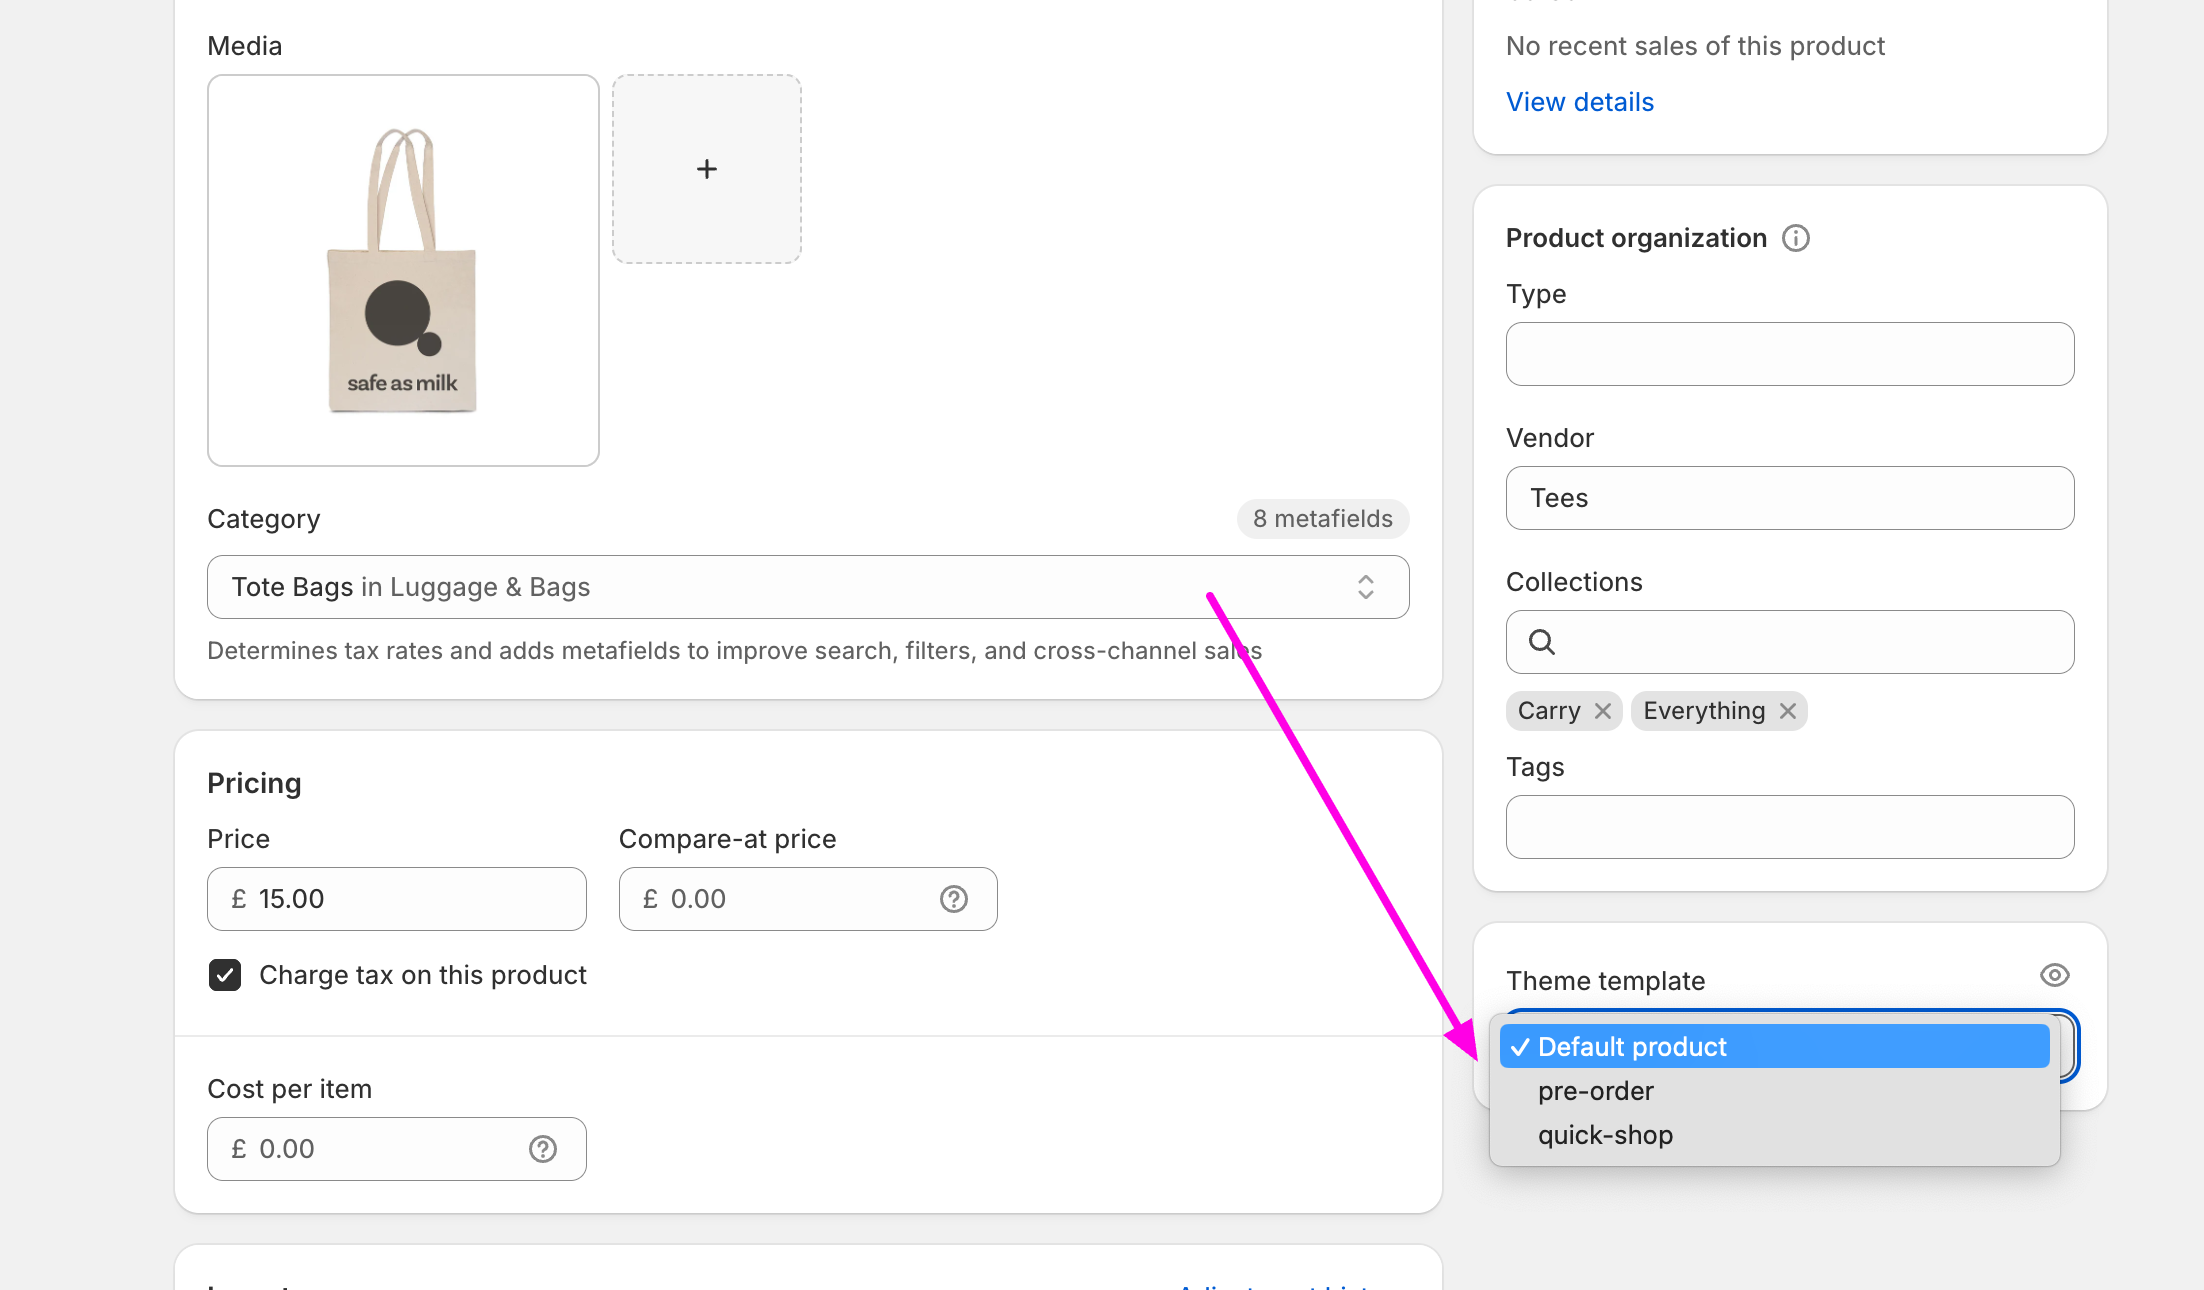Click the 8 metafields badge
Viewport: 2204px width, 1290px height.
1323,519
